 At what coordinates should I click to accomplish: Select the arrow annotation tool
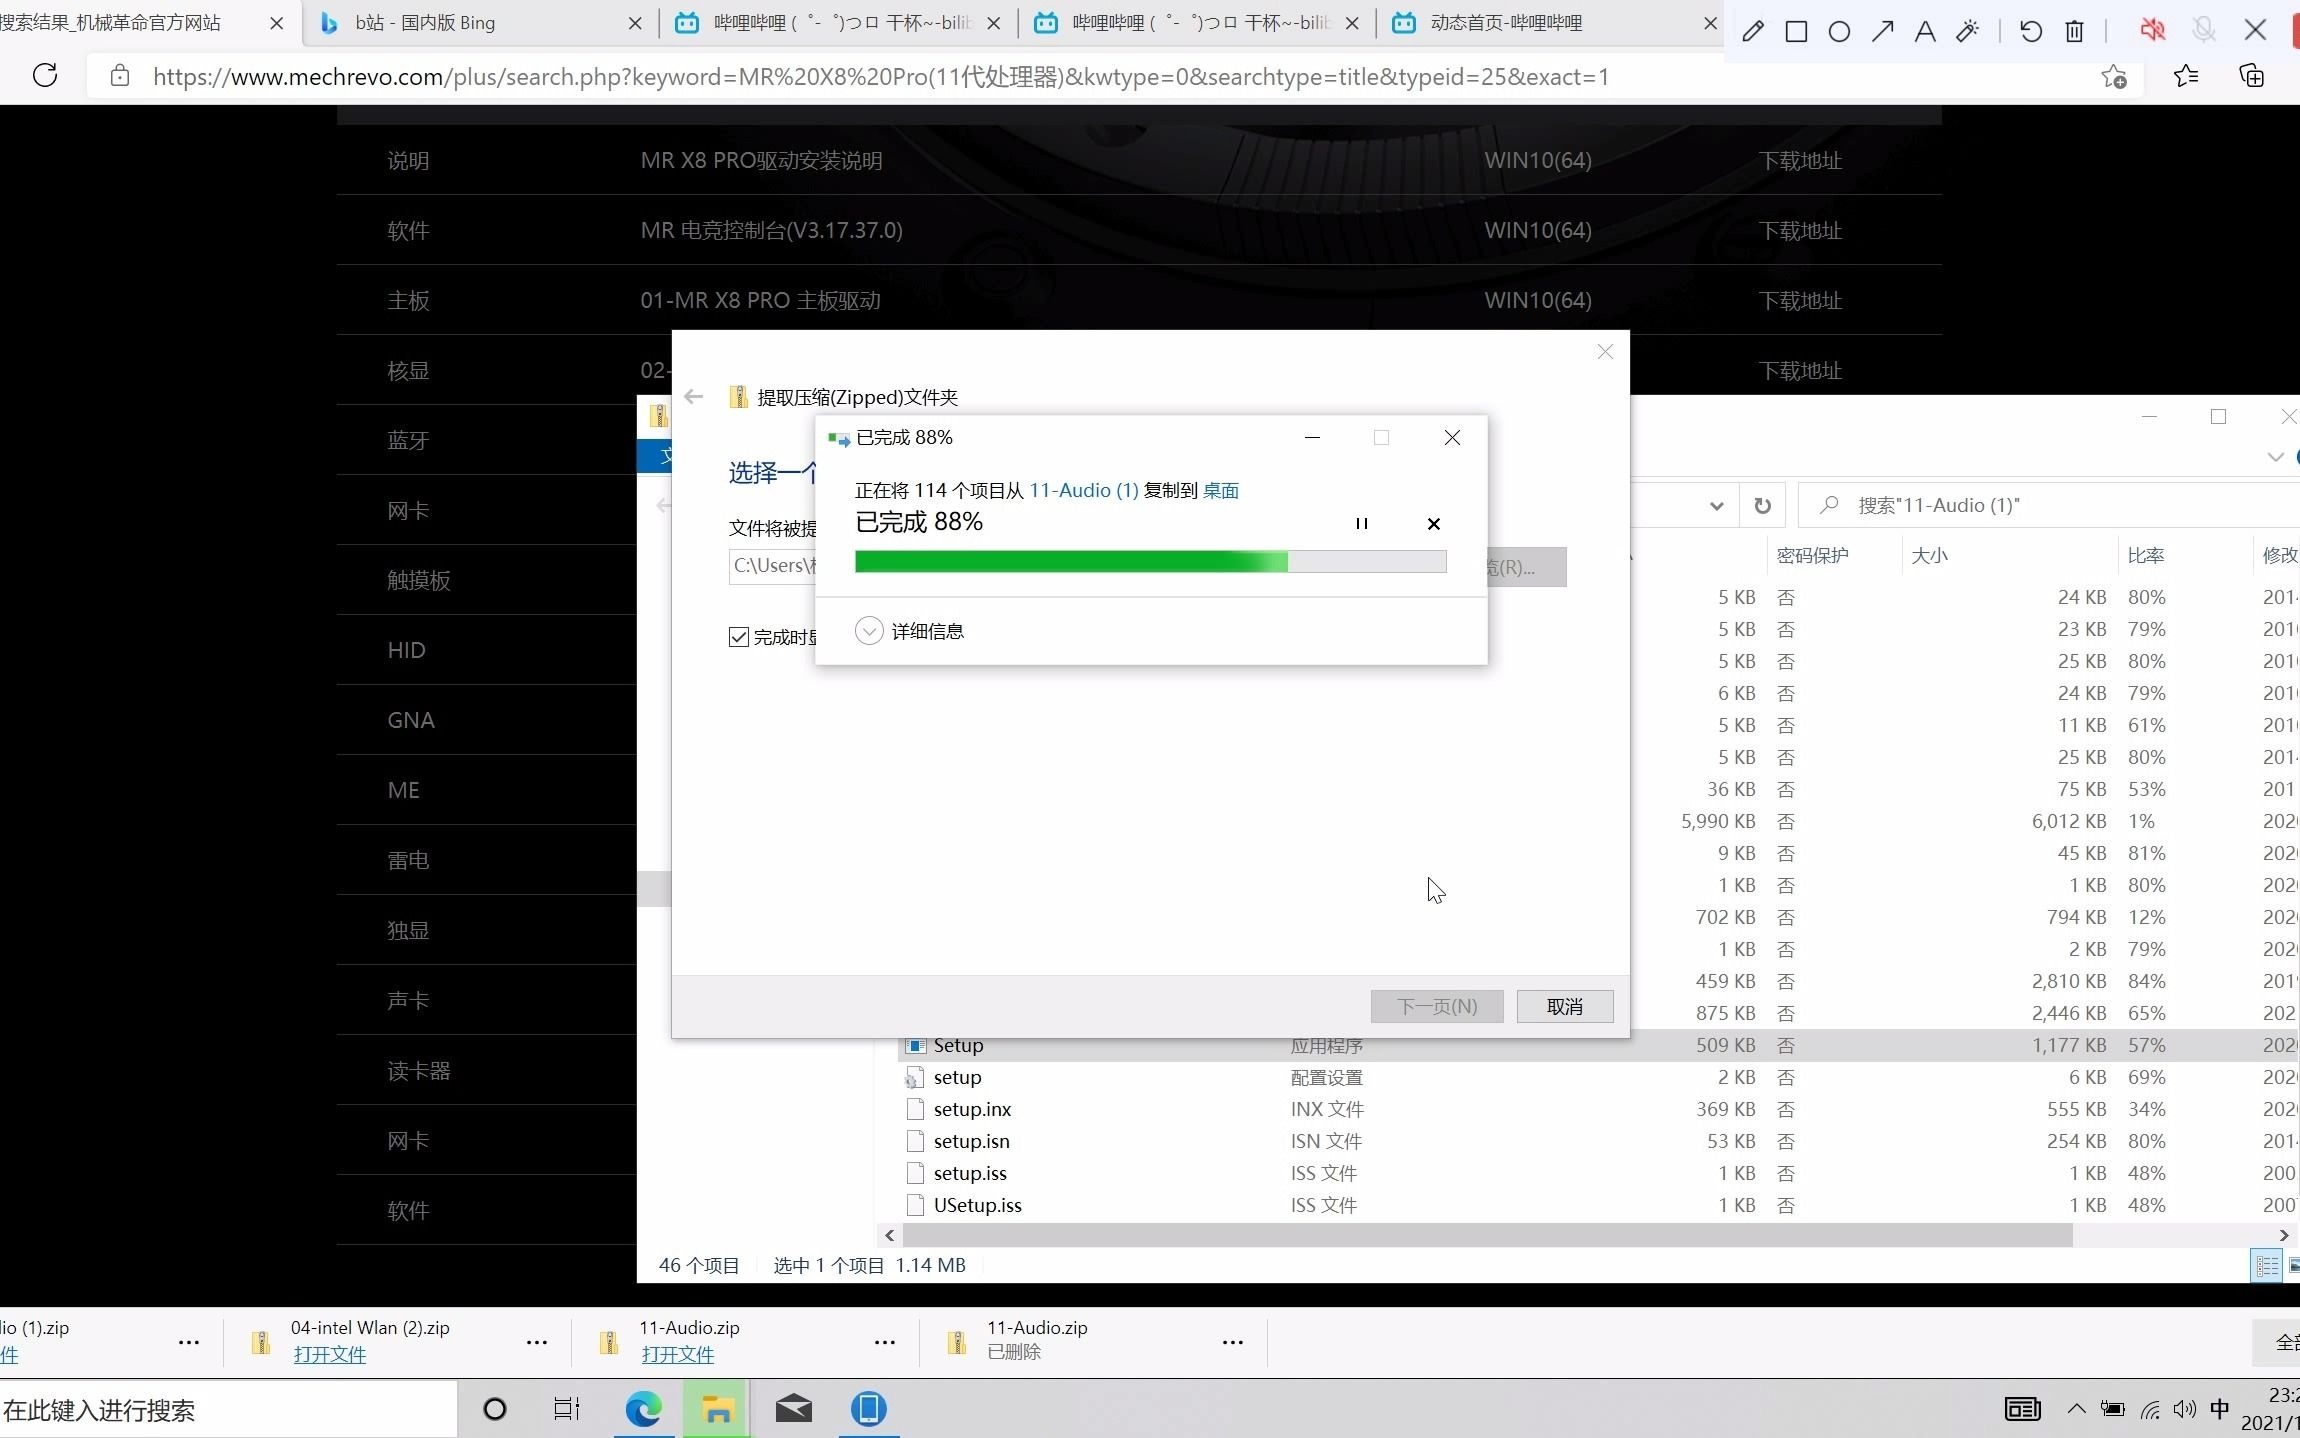[x=1882, y=31]
